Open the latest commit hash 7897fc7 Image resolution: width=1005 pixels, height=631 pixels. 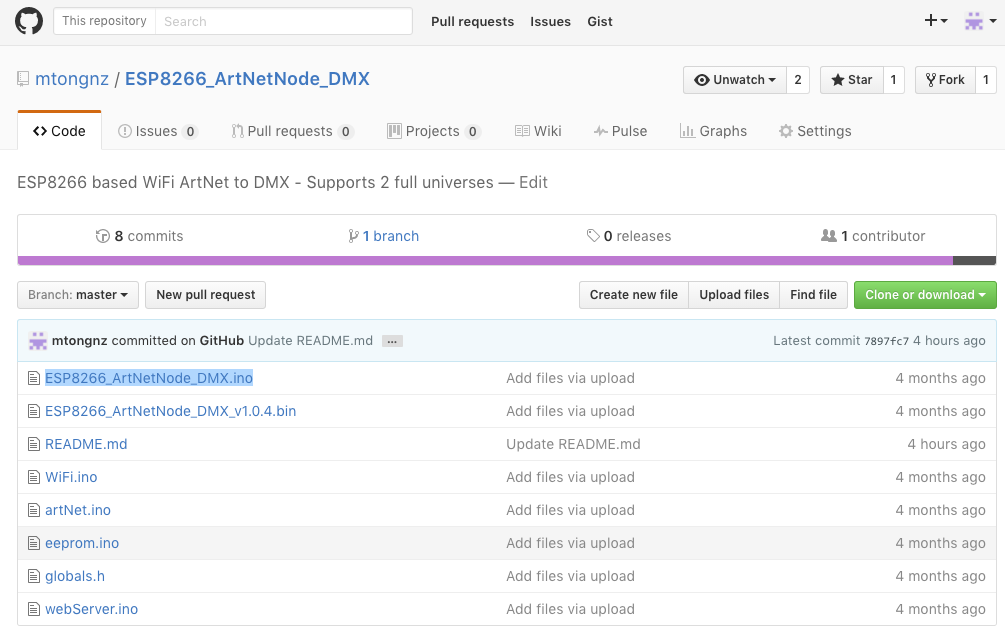pos(886,341)
